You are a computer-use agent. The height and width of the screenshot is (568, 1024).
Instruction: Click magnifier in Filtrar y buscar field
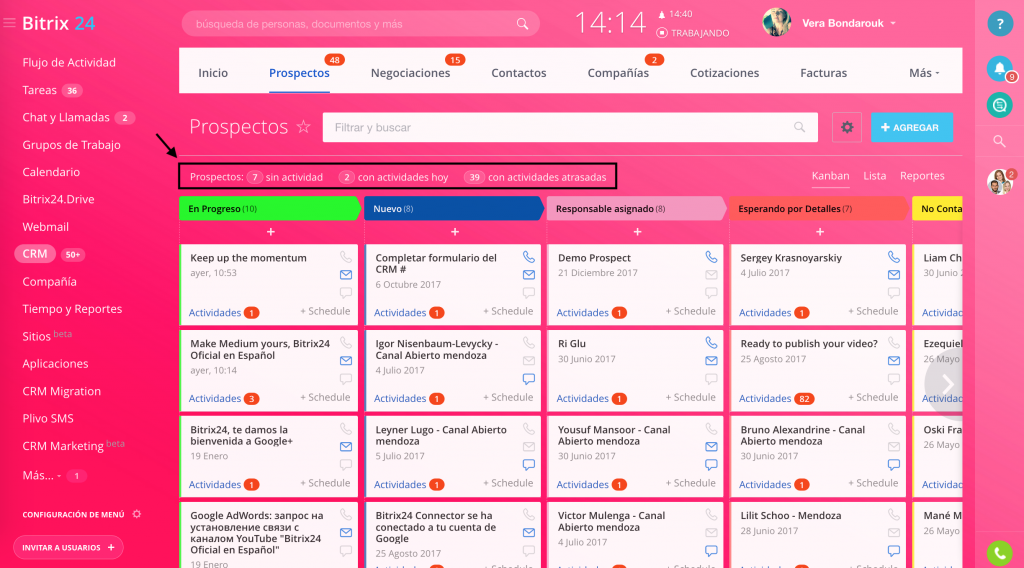coord(799,127)
